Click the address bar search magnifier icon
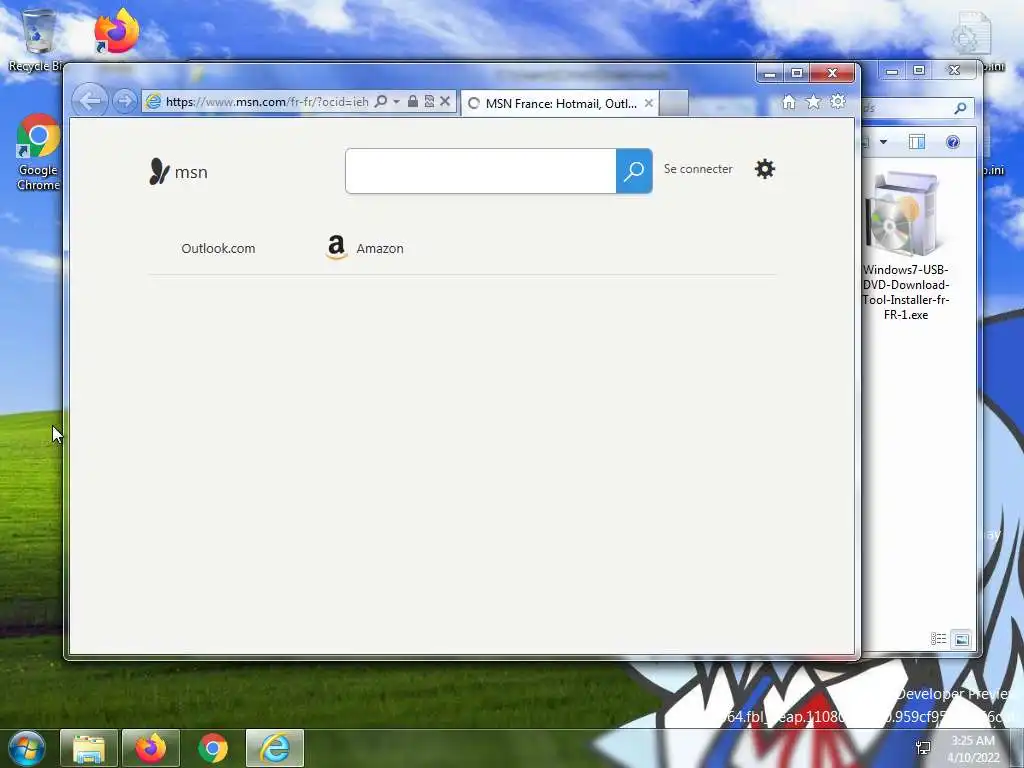This screenshot has height=768, width=1024. click(x=381, y=101)
